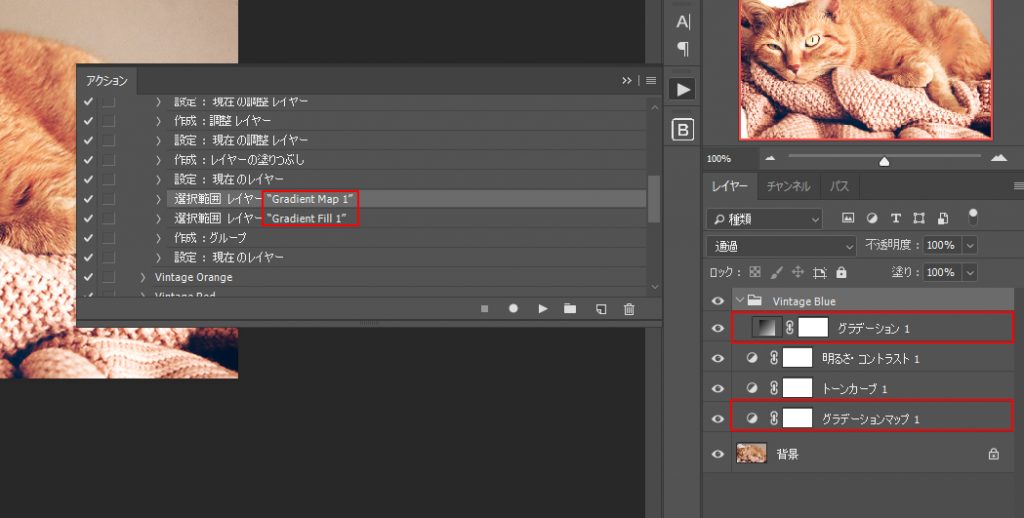Screen dimensions: 1024x518
Task: Open the 種類 layer filter dropdown
Action: tap(764, 219)
